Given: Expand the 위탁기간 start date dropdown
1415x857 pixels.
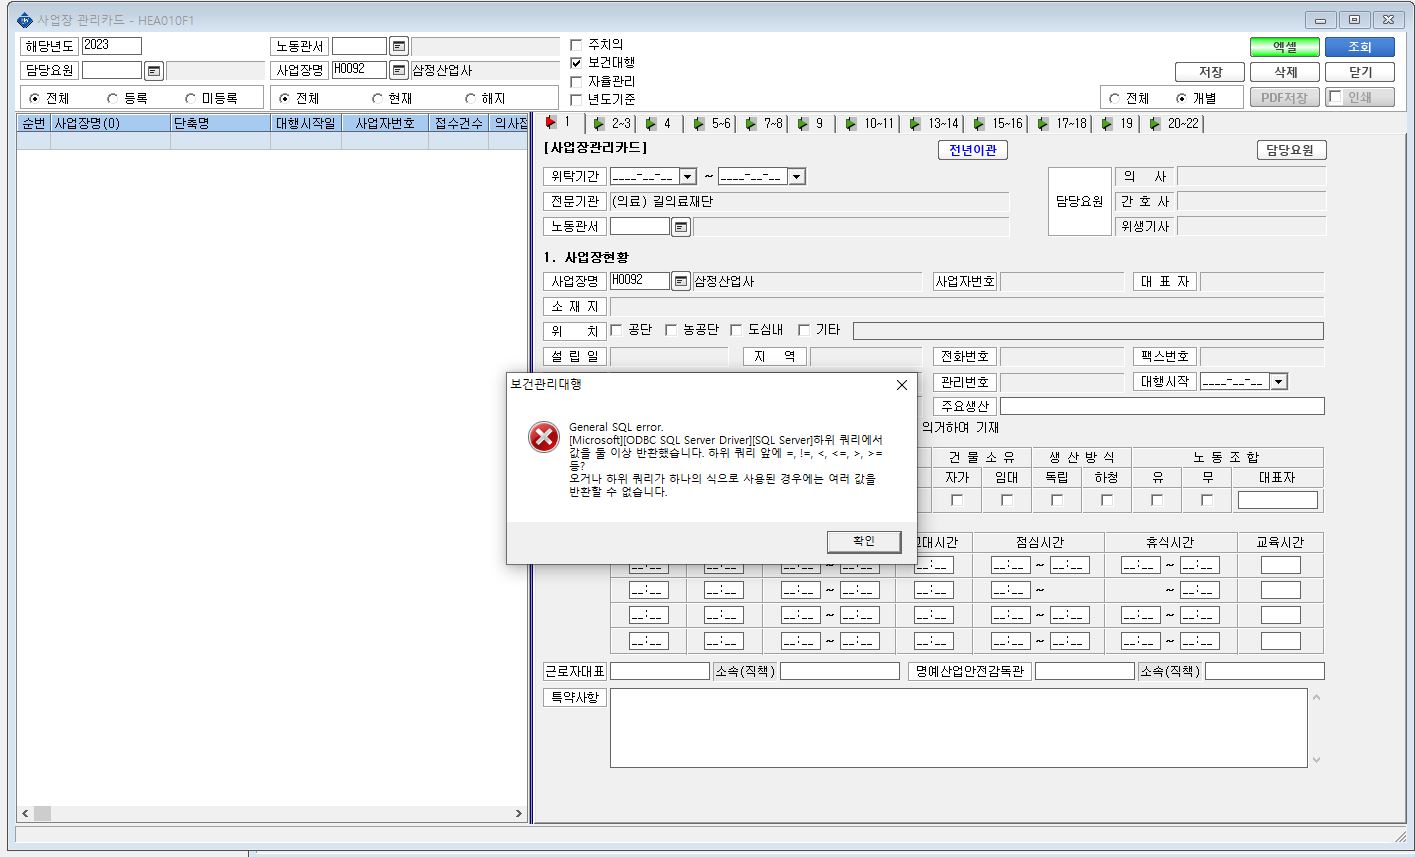Looking at the screenshot, I should [687, 177].
